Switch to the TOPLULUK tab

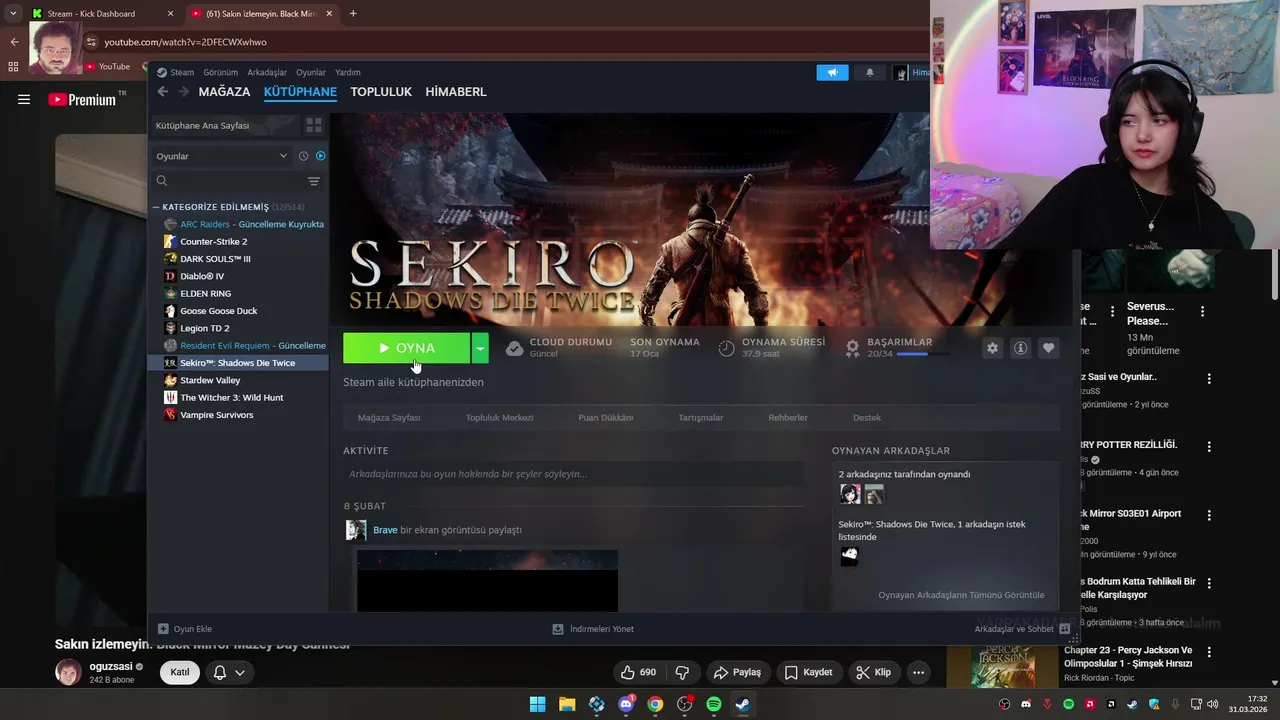[381, 91]
